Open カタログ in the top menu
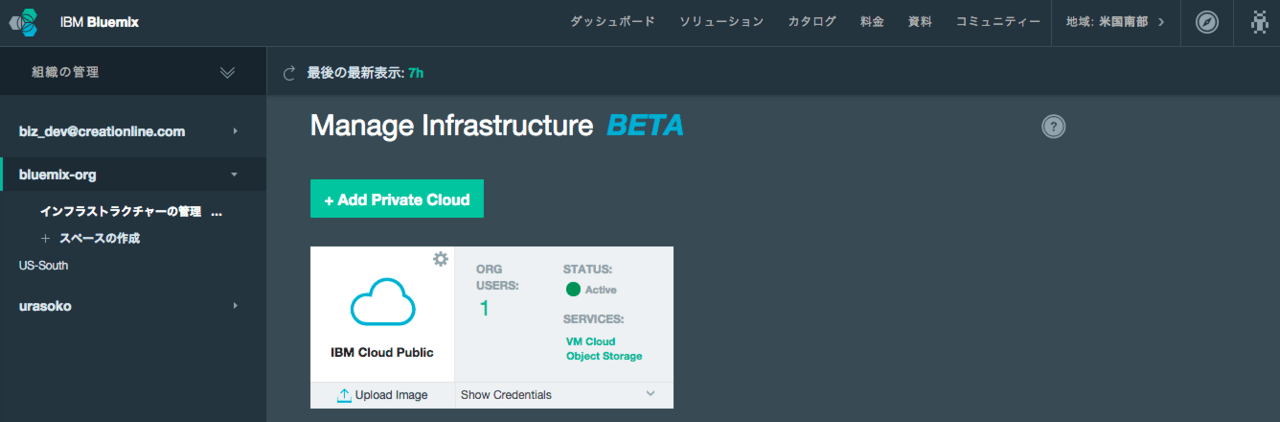This screenshot has height=422, width=1280. 812,22
